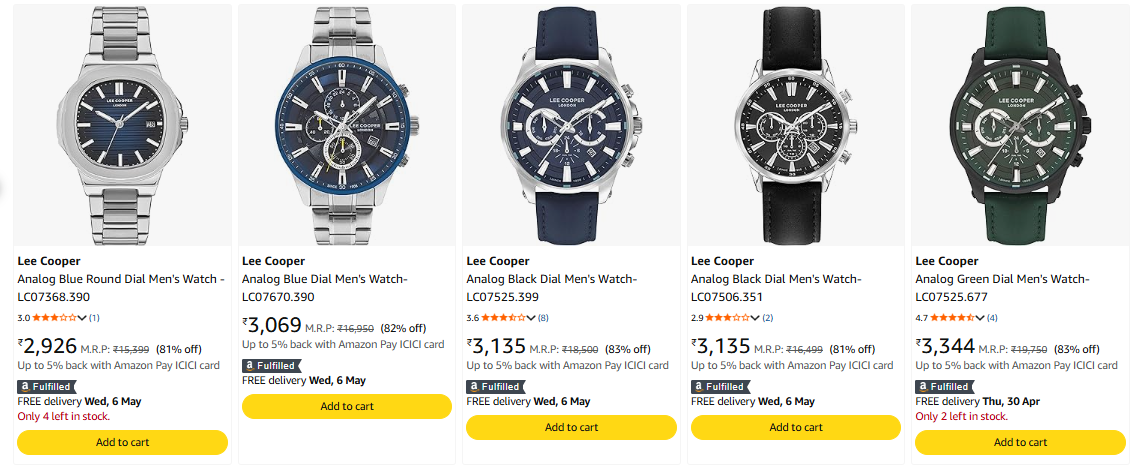Open the blue leather strap watch image
The image size is (1136, 466).
571,125
